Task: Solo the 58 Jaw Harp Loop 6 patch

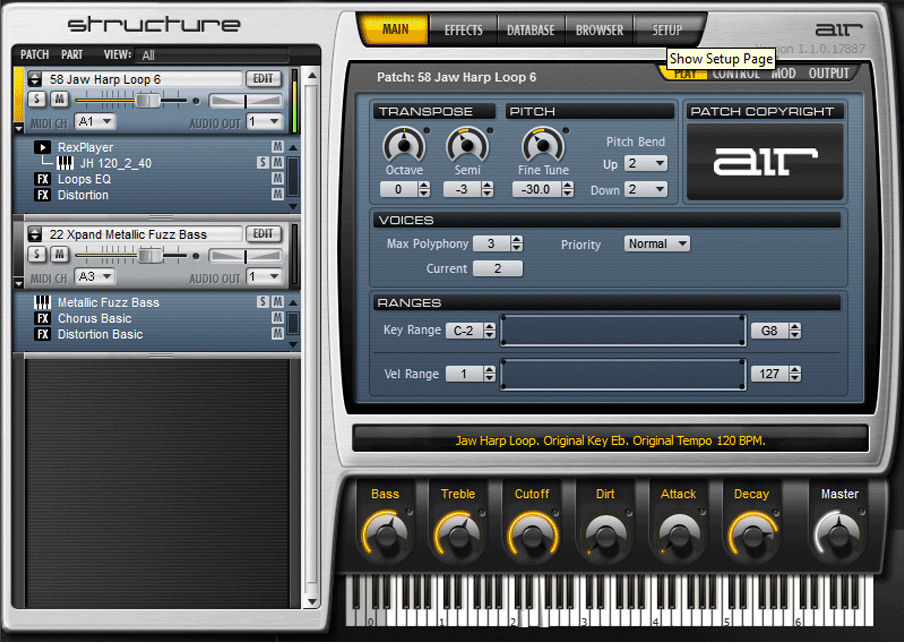Action: click(37, 99)
